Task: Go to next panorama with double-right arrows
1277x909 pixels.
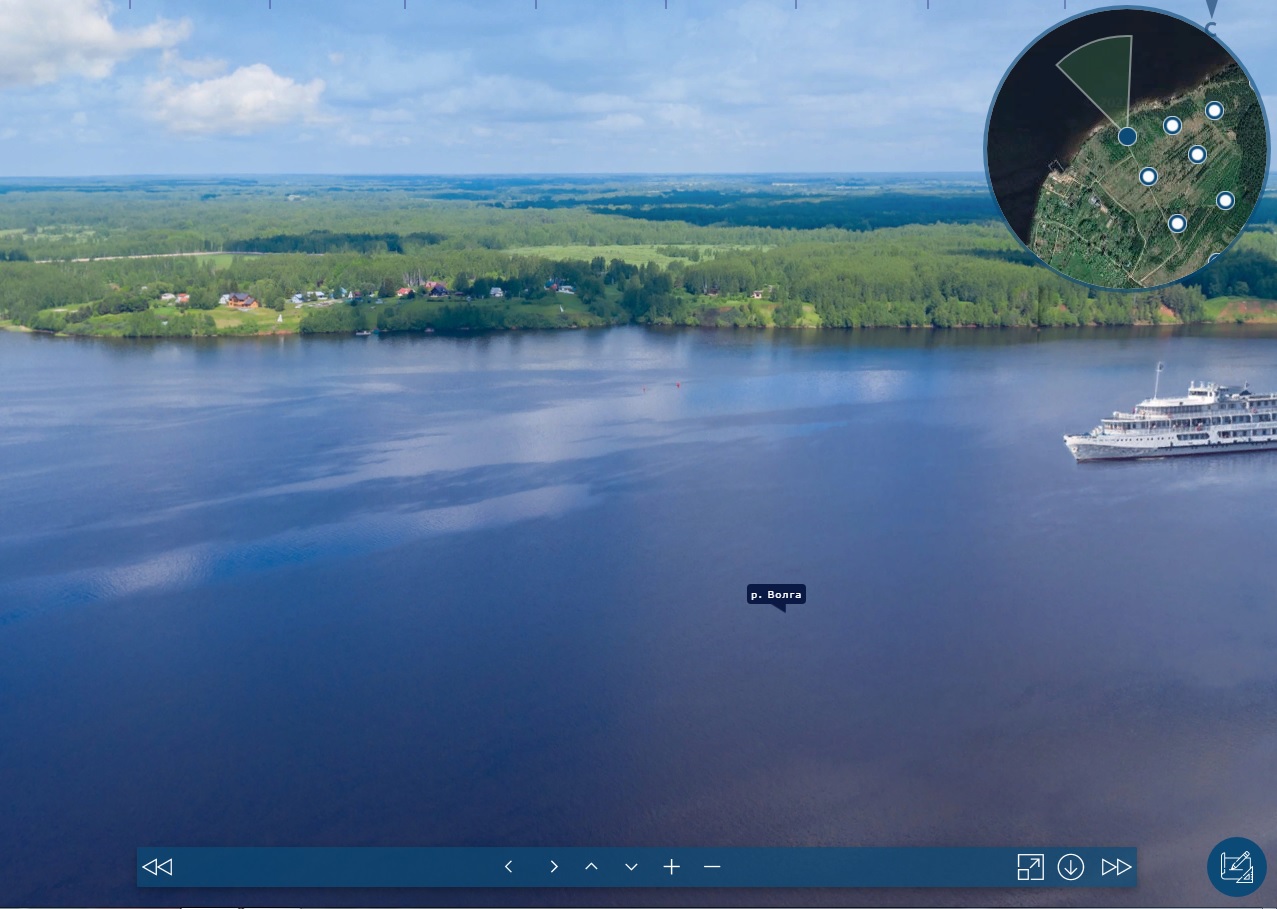Action: click(x=1116, y=867)
